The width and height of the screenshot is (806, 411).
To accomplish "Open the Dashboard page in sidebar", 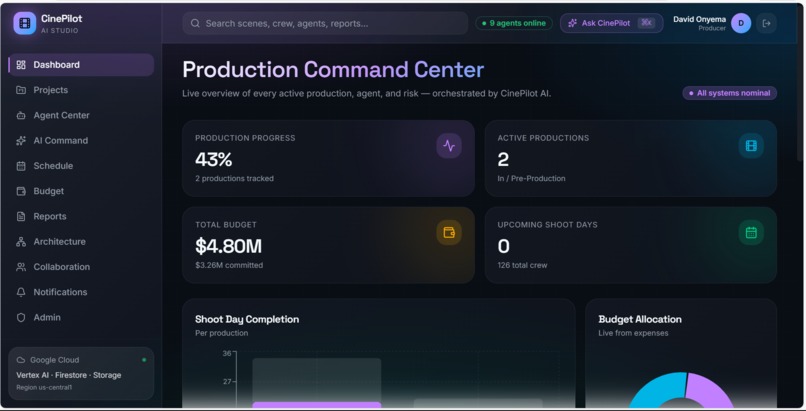I will pos(81,65).
